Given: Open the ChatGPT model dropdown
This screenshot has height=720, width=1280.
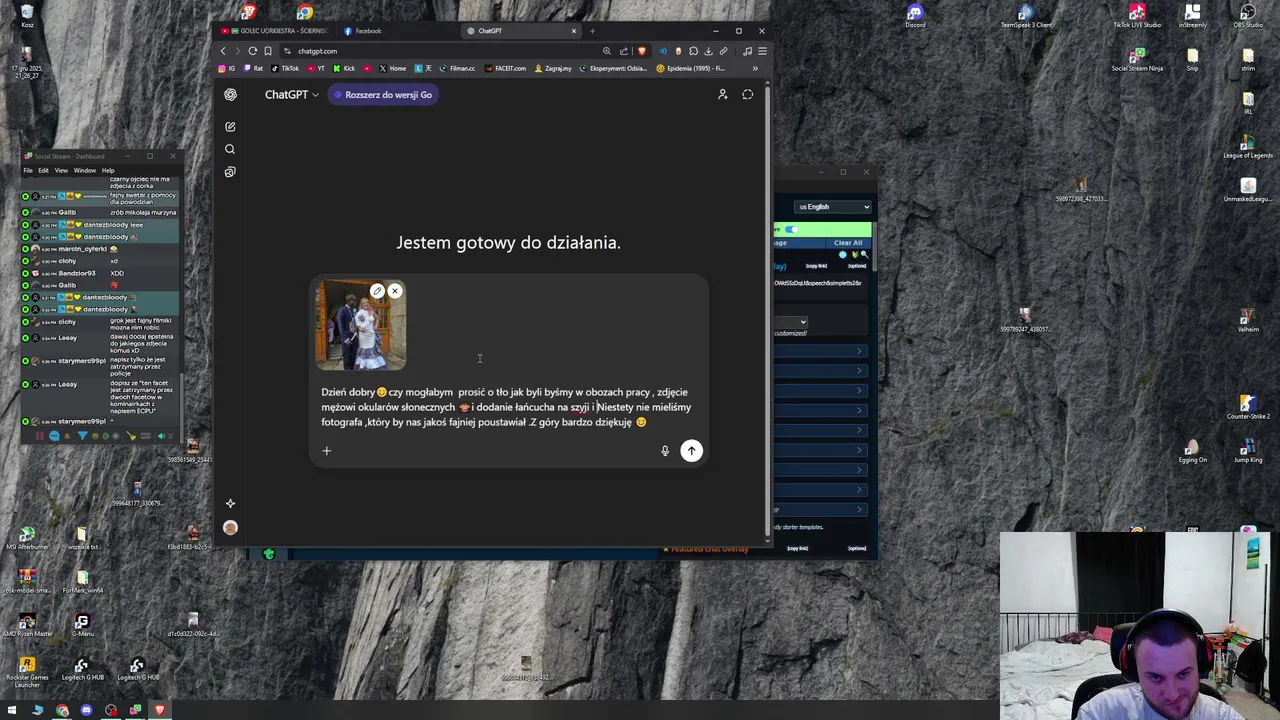Looking at the screenshot, I should [x=291, y=94].
